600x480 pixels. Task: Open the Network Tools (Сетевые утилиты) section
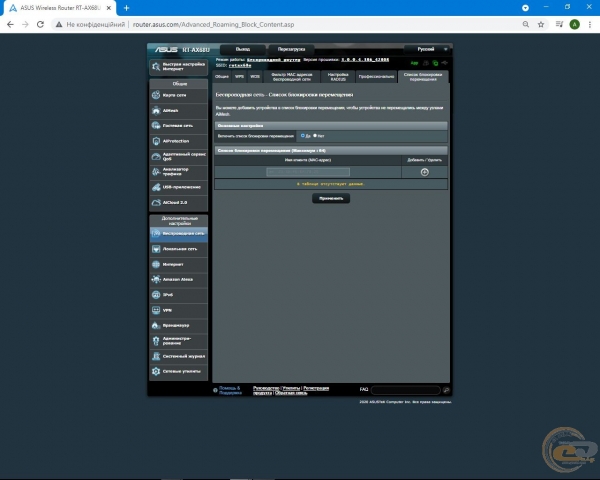pyautogui.click(x=179, y=372)
